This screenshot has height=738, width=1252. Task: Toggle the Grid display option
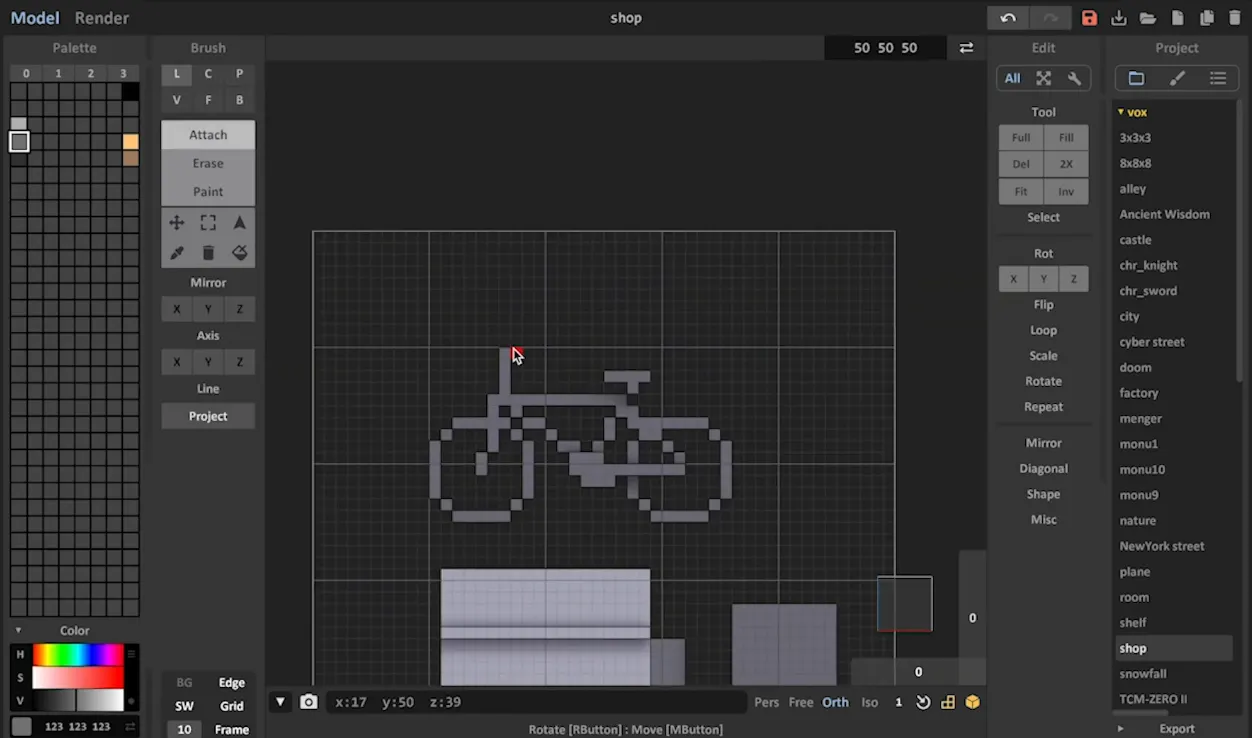point(231,706)
